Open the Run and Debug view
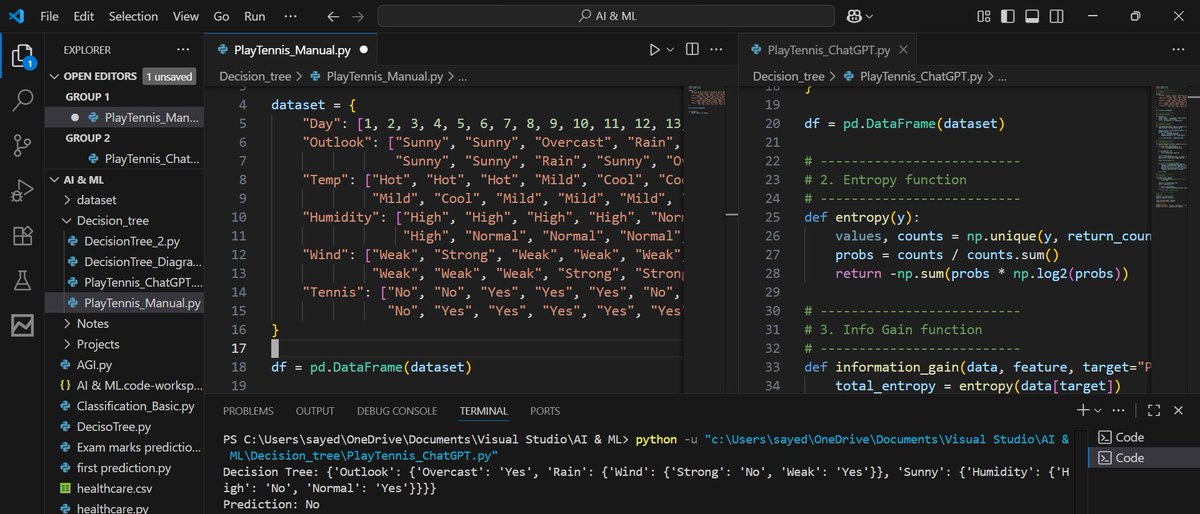Image resolution: width=1200 pixels, height=514 pixels. pyautogui.click(x=22, y=190)
